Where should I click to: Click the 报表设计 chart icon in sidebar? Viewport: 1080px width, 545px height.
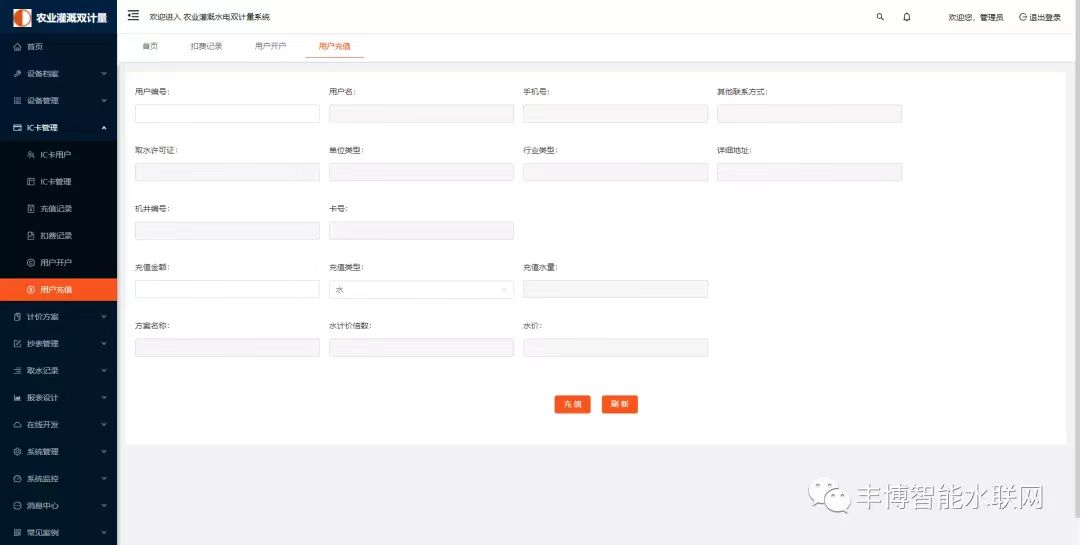click(x=17, y=398)
